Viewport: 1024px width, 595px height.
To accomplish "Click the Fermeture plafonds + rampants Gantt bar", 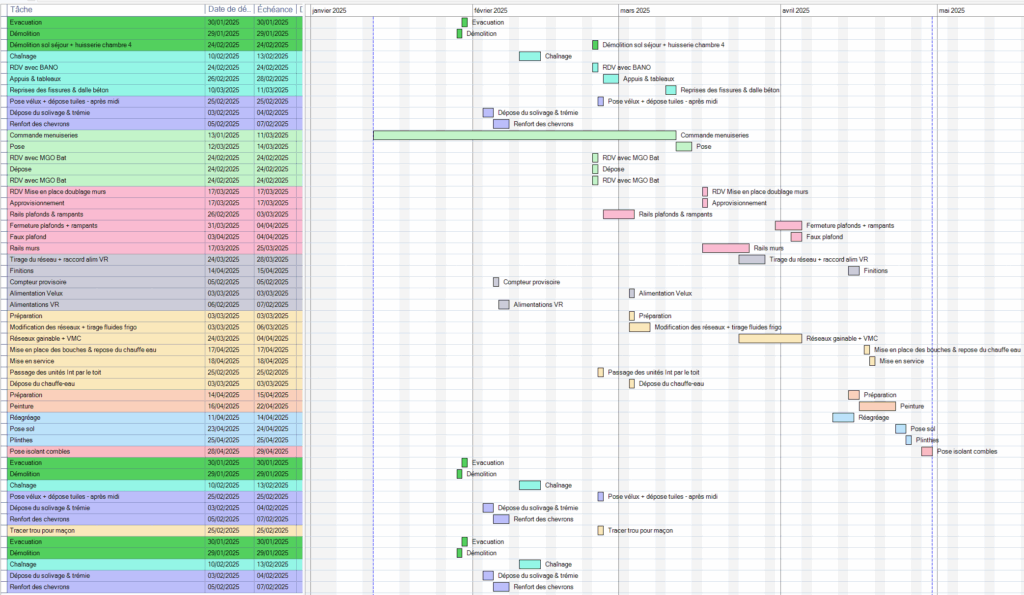I will point(788,226).
